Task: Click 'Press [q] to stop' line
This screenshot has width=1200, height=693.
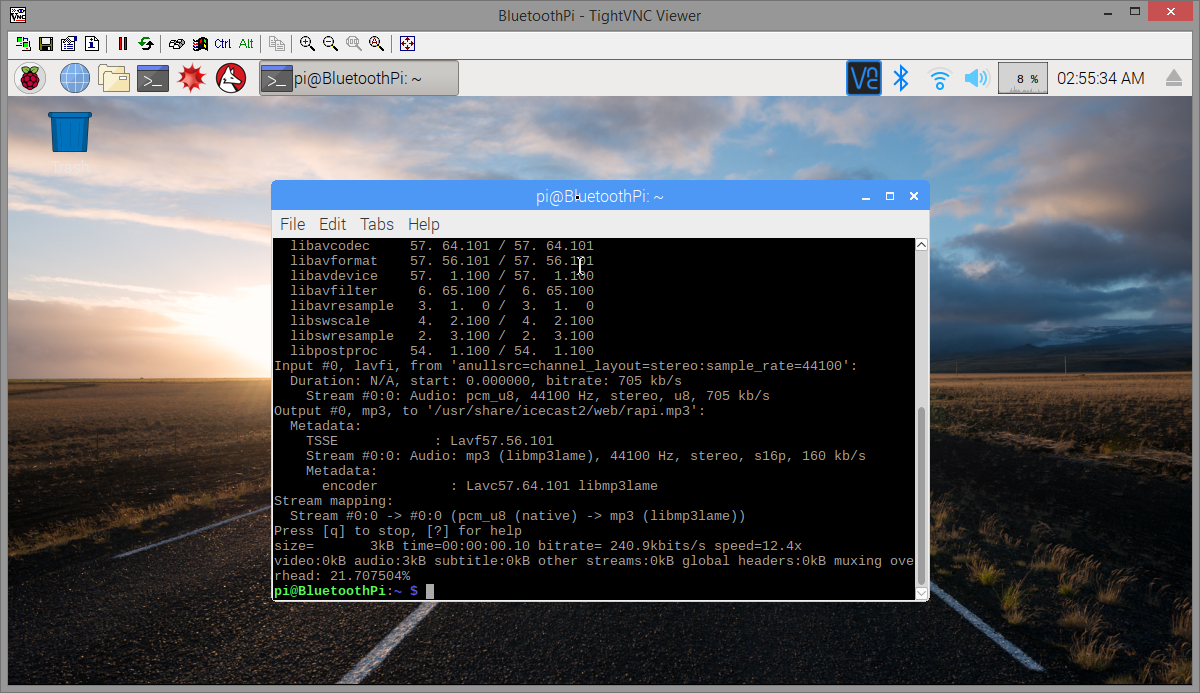Action: tap(398, 531)
